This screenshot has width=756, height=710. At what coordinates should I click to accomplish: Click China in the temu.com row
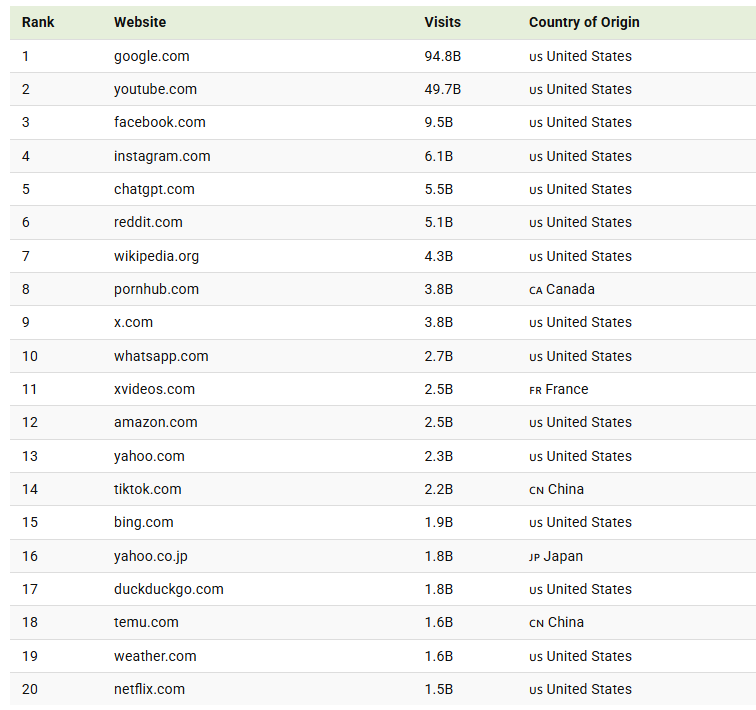tap(556, 622)
